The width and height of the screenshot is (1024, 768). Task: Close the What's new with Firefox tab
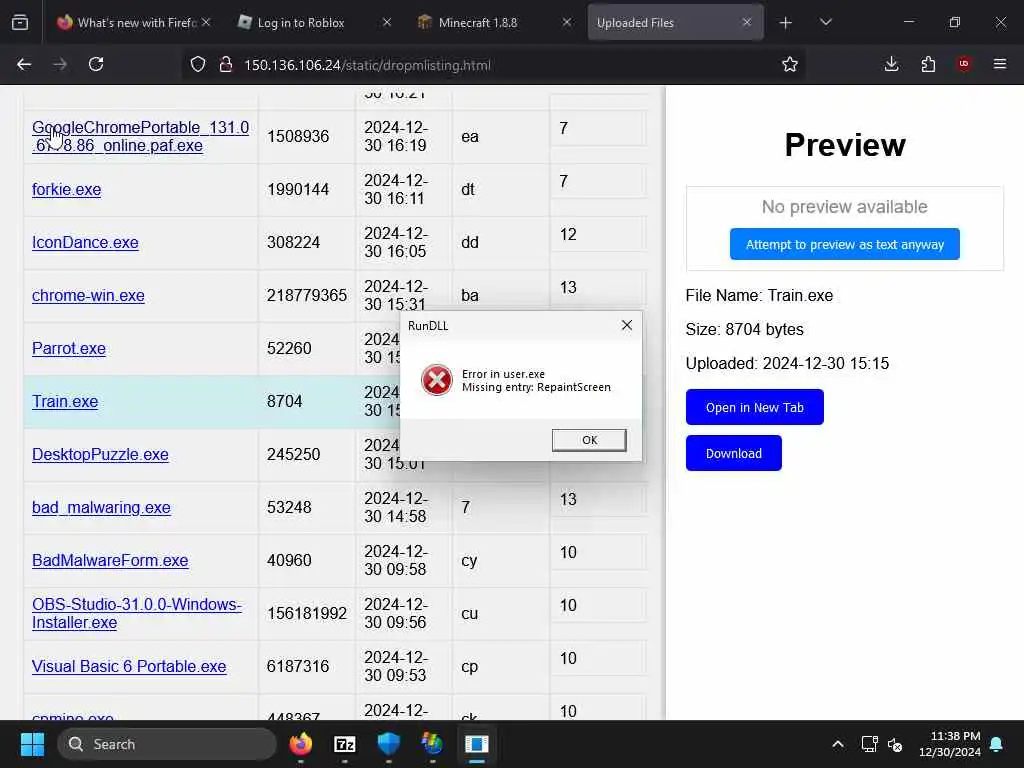click(206, 22)
